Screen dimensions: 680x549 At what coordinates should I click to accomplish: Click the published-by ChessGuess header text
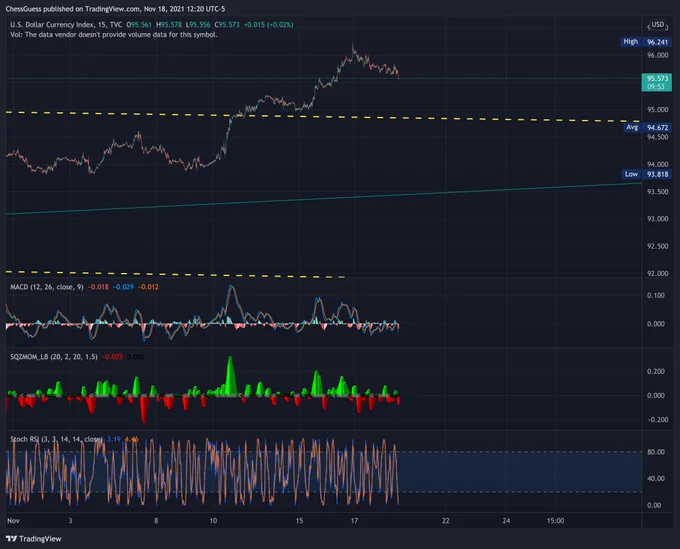[115, 9]
